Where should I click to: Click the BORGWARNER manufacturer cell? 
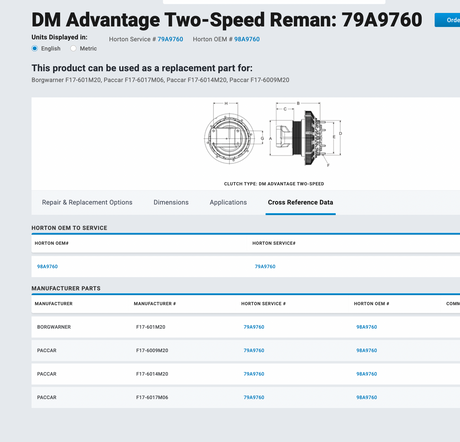coord(54,327)
